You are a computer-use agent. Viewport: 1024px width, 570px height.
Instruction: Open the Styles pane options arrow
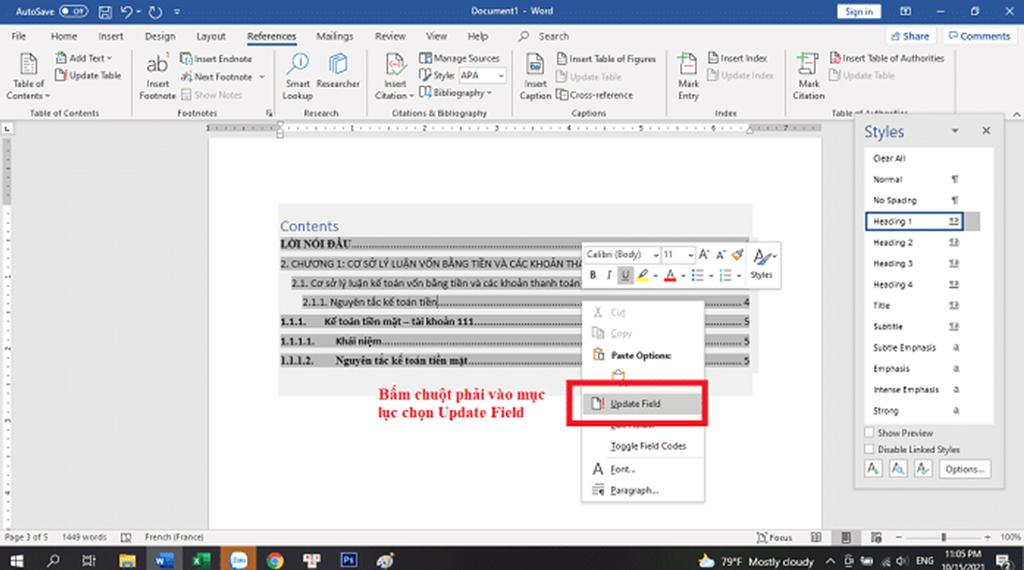[955, 131]
